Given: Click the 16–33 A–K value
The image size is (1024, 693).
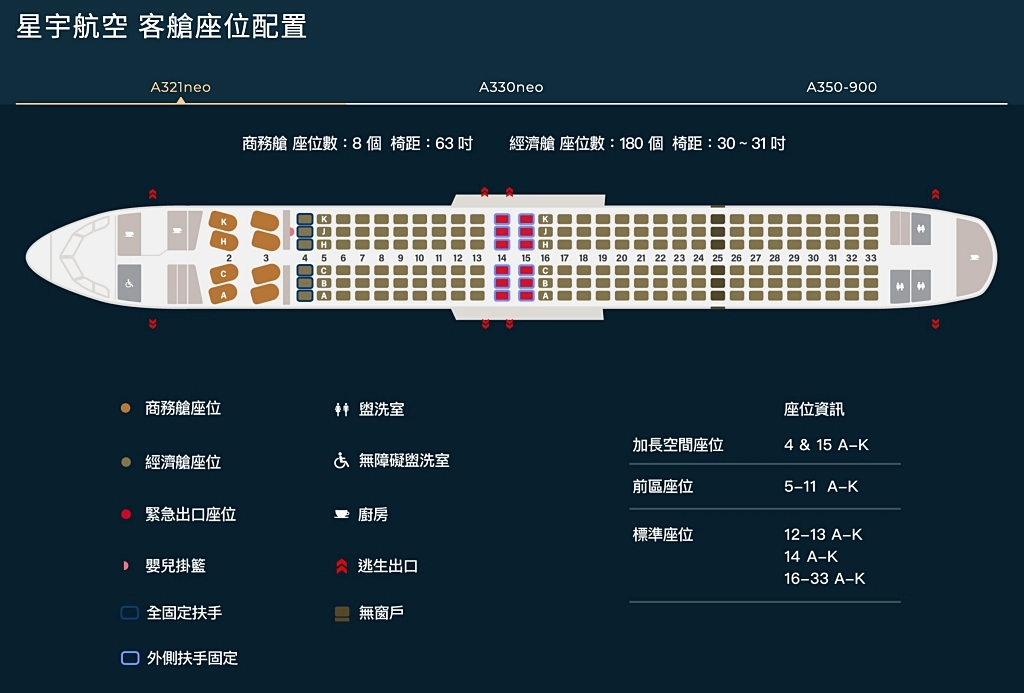Looking at the screenshot, I should (824, 579).
